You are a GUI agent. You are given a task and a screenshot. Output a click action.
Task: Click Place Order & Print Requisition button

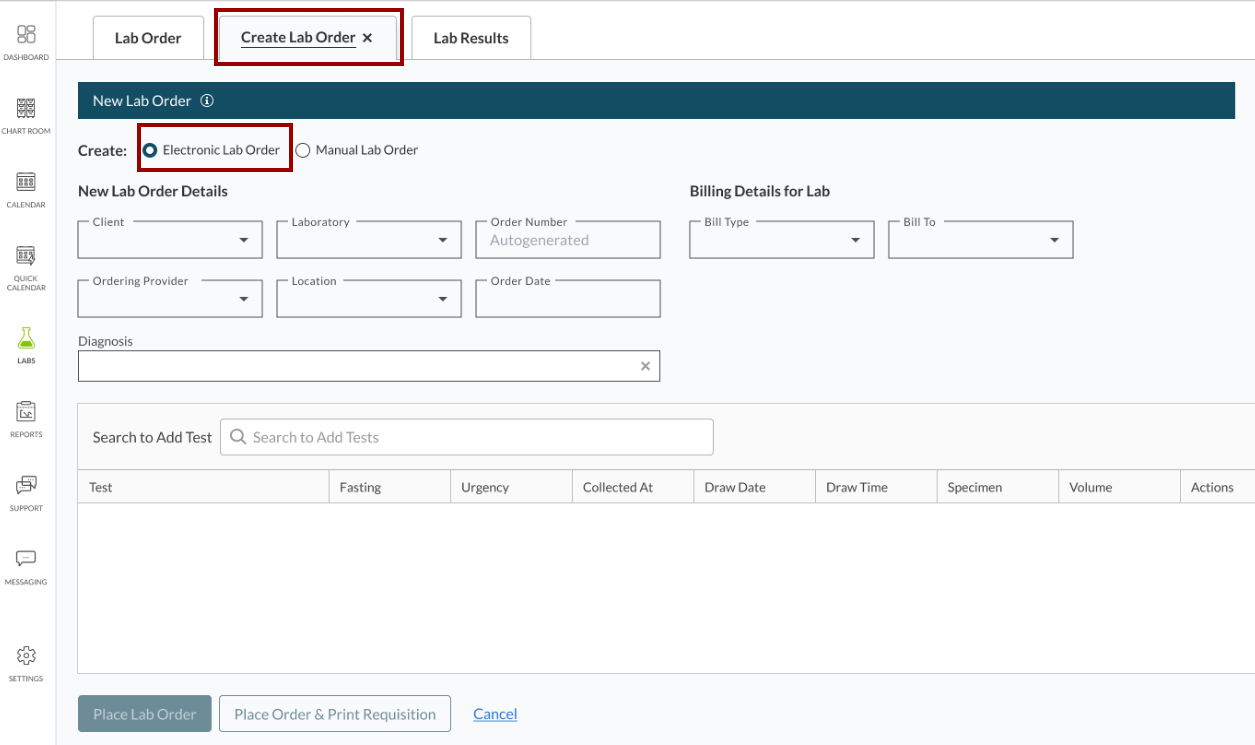[335, 714]
